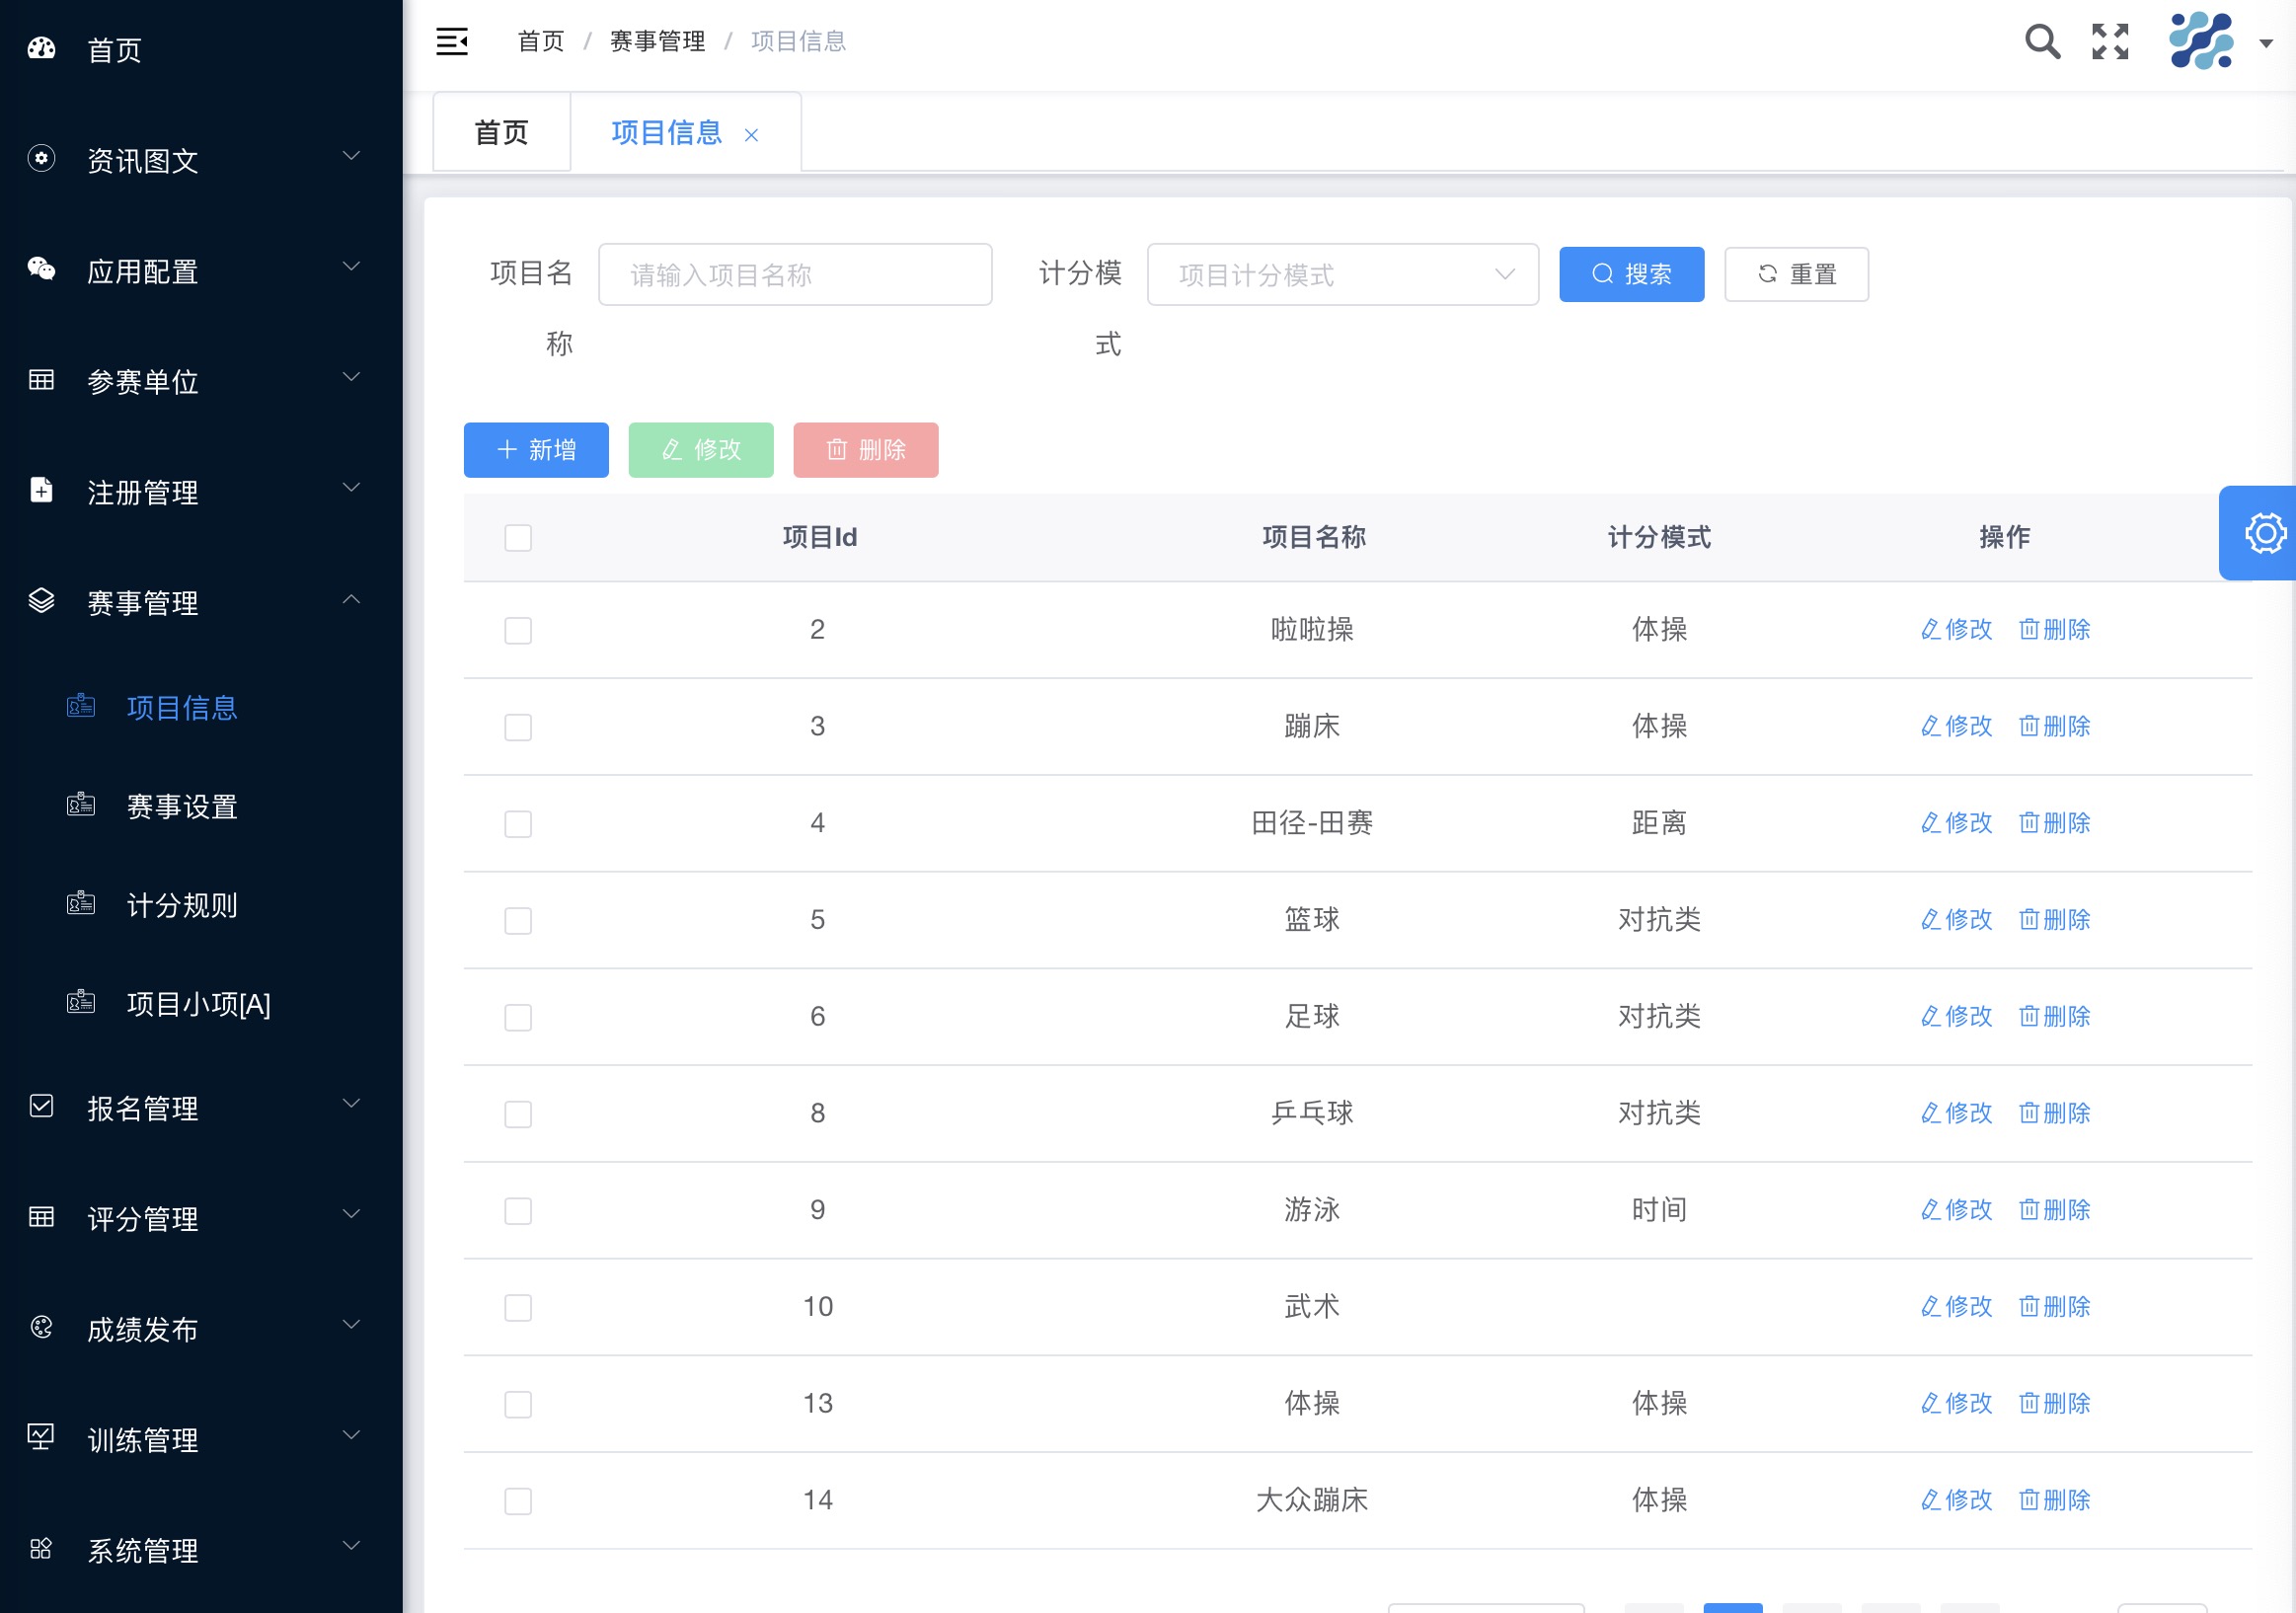
Task: Click 修改 in the 武术 row
Action: point(1957,1307)
